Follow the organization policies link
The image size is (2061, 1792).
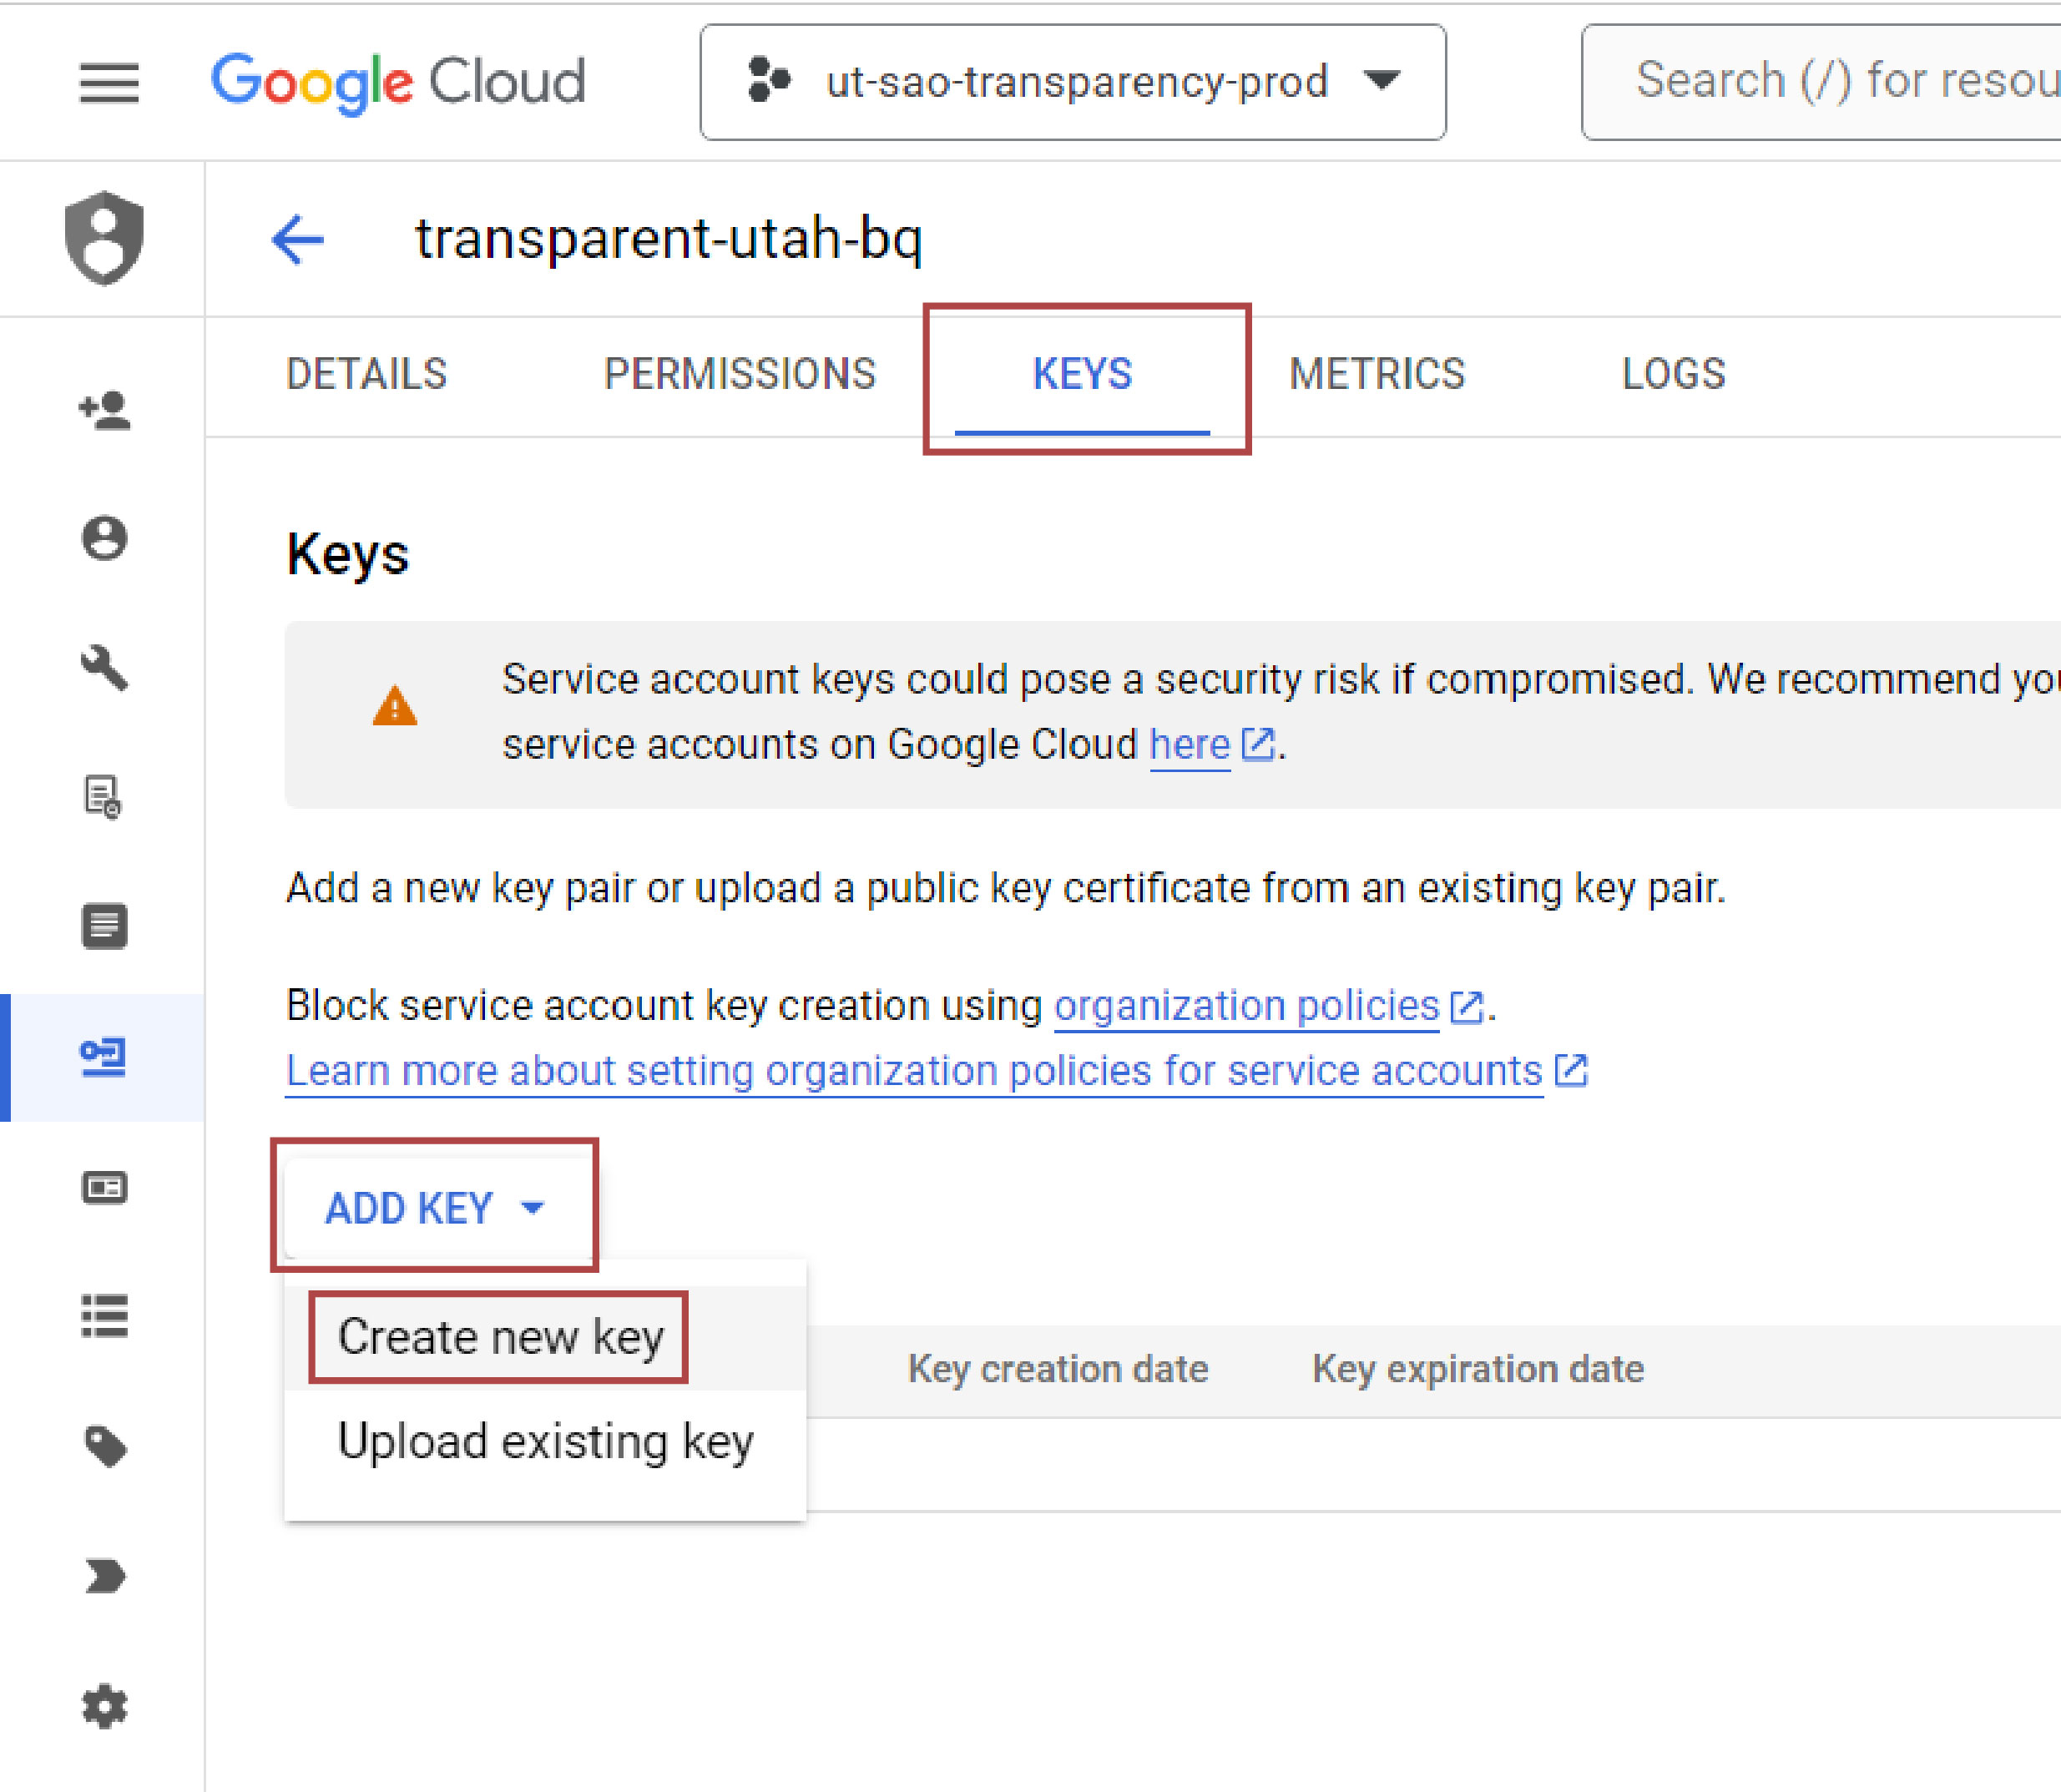coord(1246,1006)
